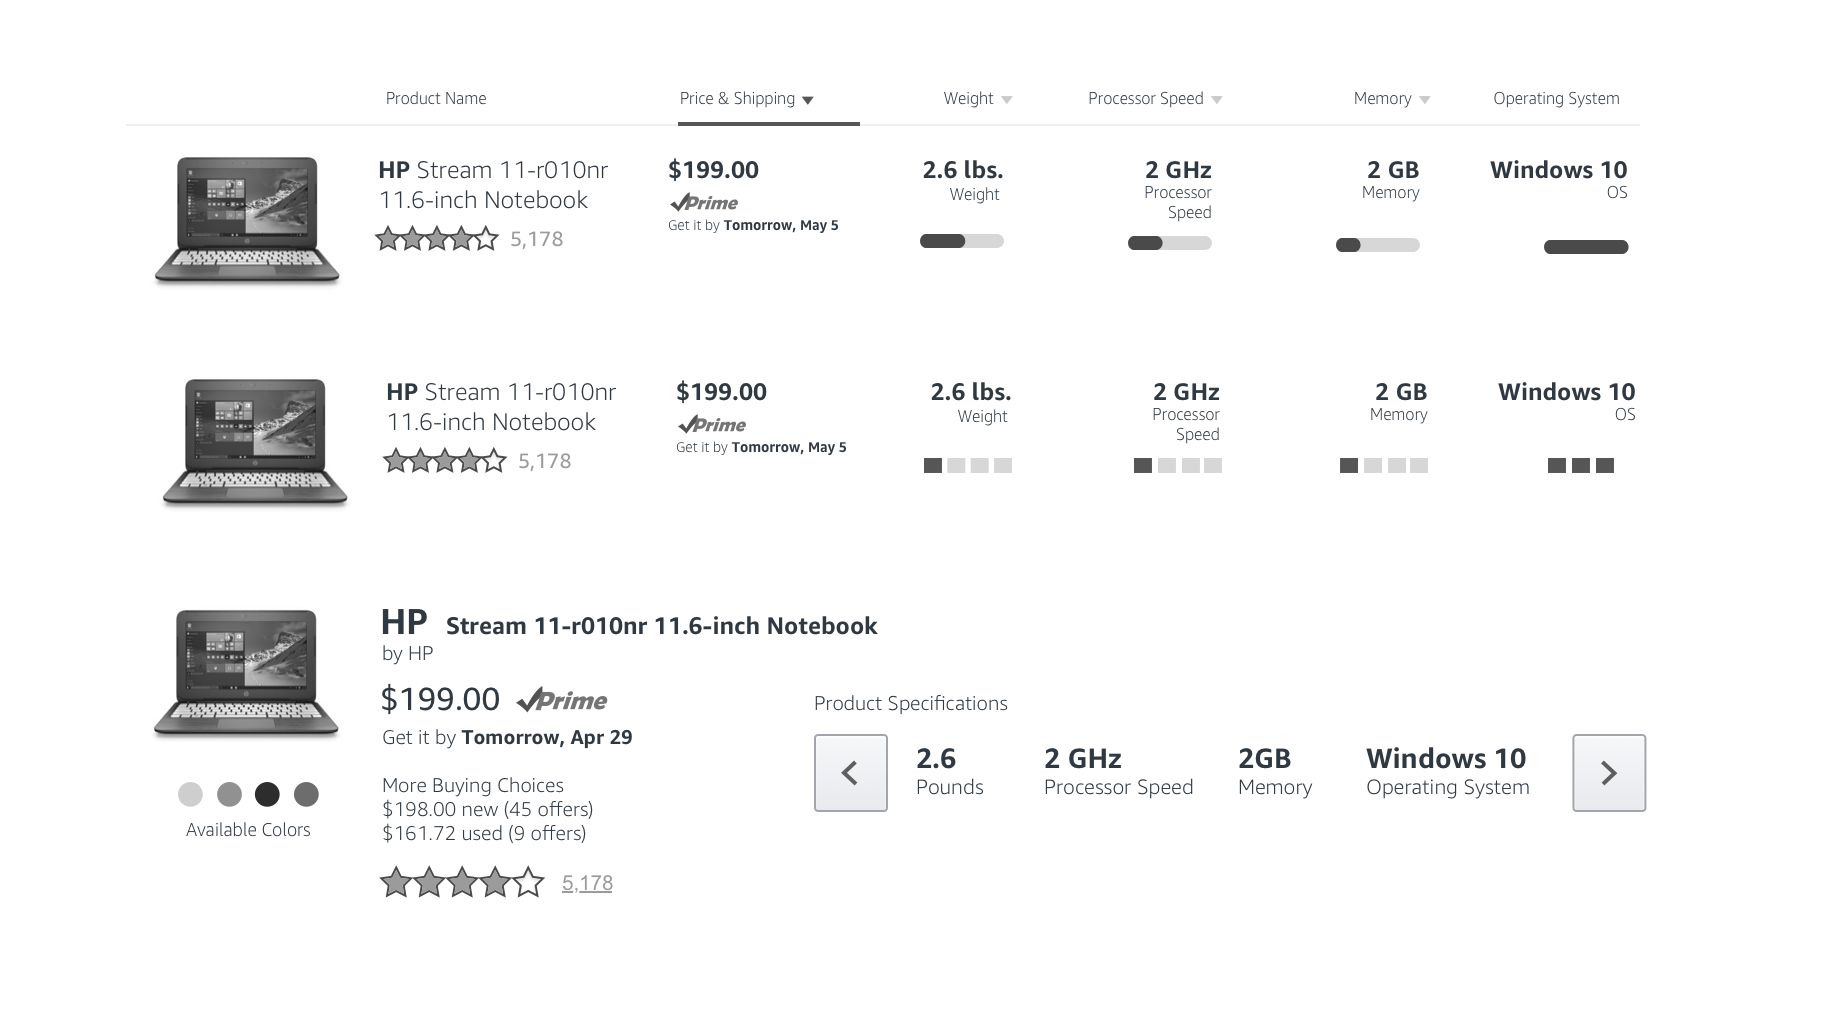The height and width of the screenshot is (1014, 1842).
Task: Click the previous specification arrow button
Action: pyautogui.click(x=850, y=773)
